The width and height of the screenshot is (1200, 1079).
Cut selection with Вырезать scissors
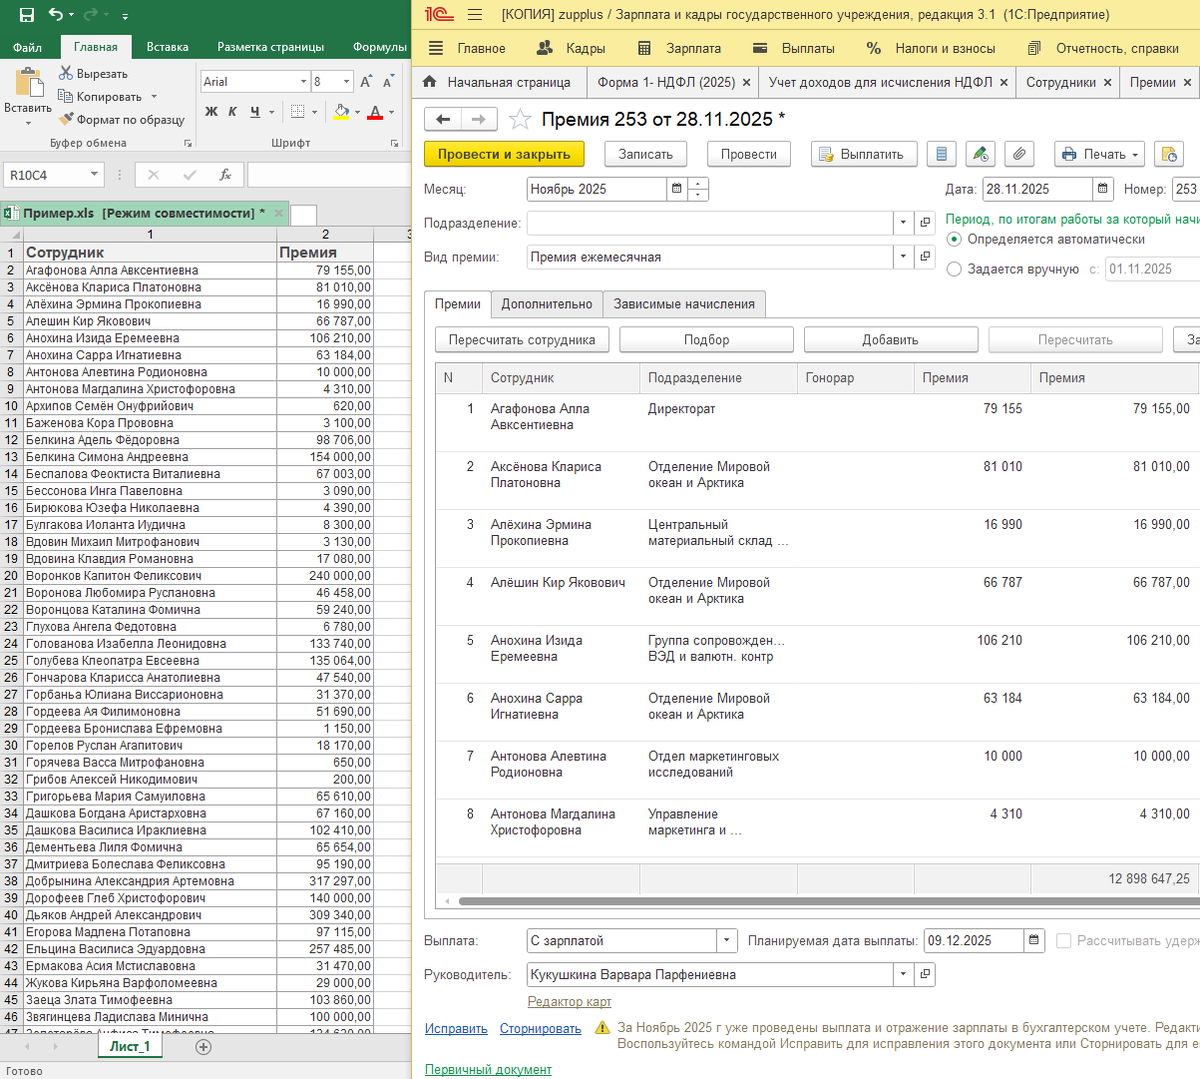(66, 73)
